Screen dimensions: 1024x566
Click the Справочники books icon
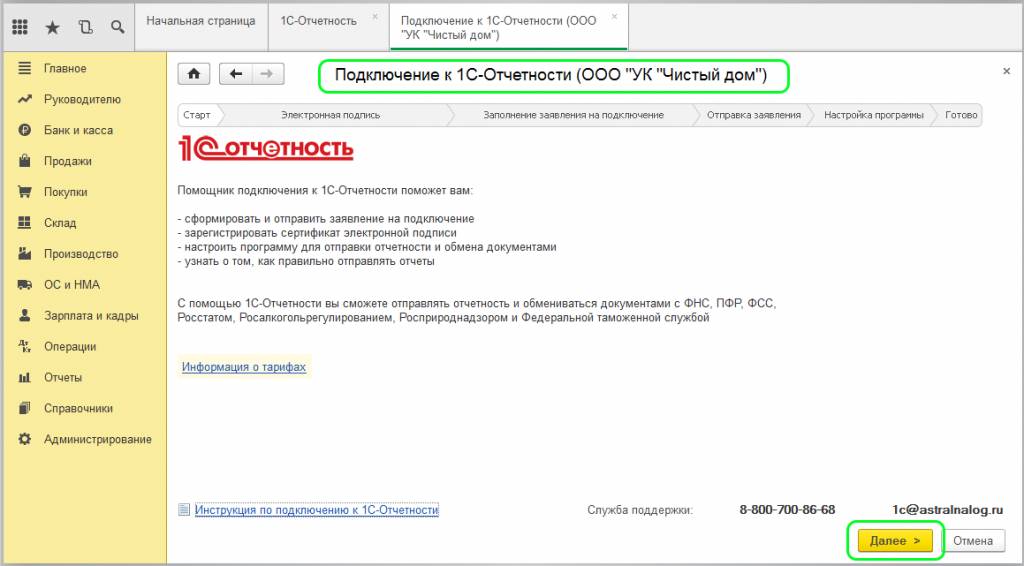(24, 408)
